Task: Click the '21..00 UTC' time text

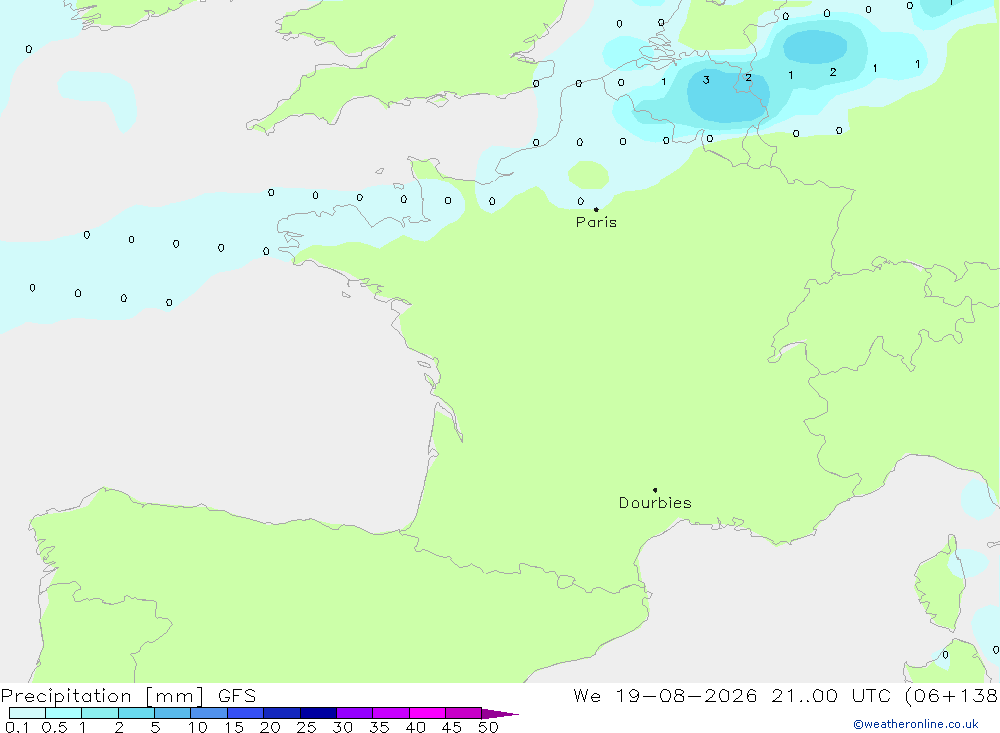Action: (830, 696)
